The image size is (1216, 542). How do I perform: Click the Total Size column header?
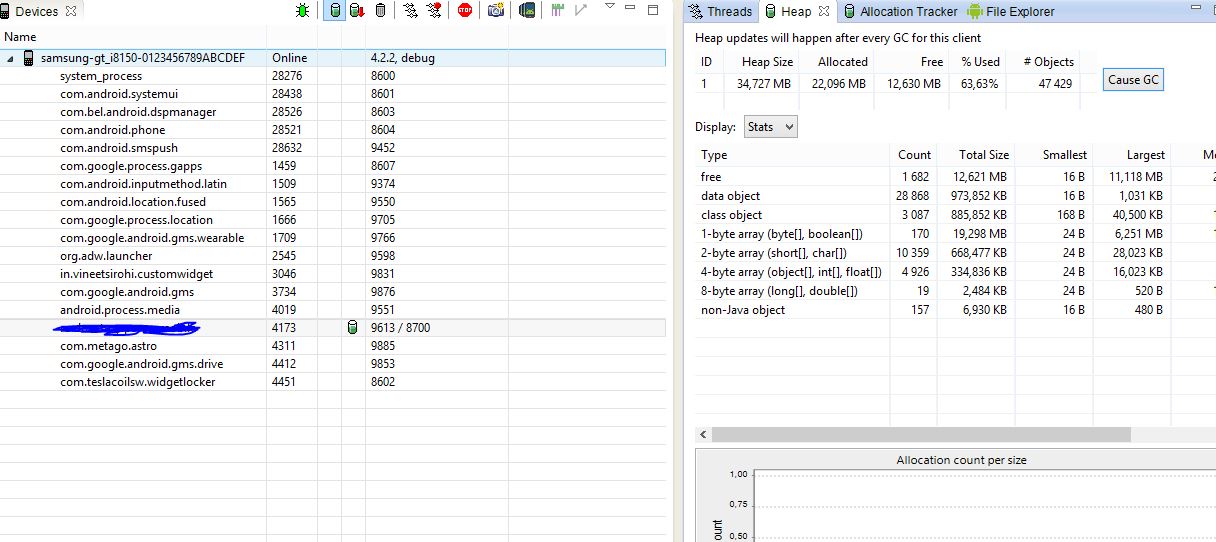point(976,155)
